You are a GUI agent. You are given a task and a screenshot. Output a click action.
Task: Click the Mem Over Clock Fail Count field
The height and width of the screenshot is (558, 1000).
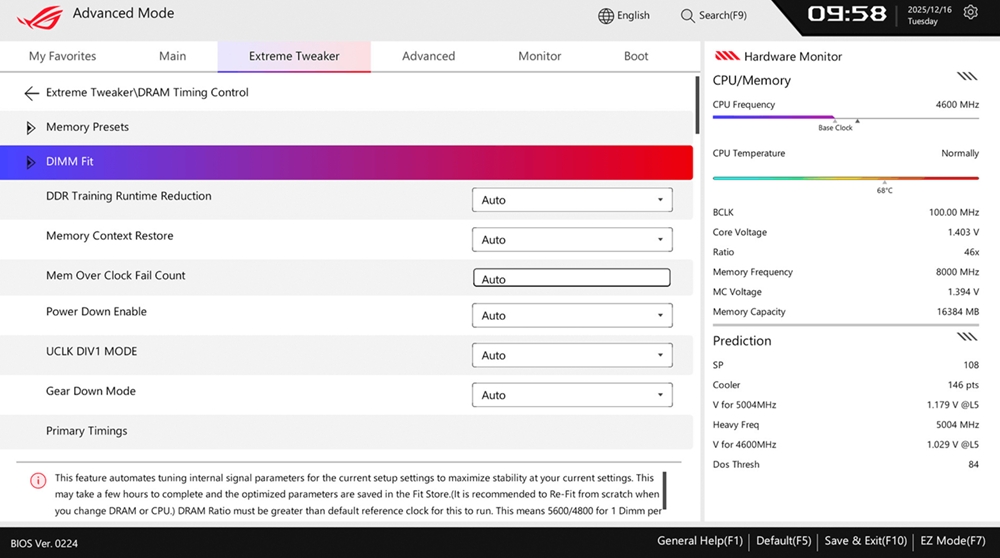click(571, 279)
